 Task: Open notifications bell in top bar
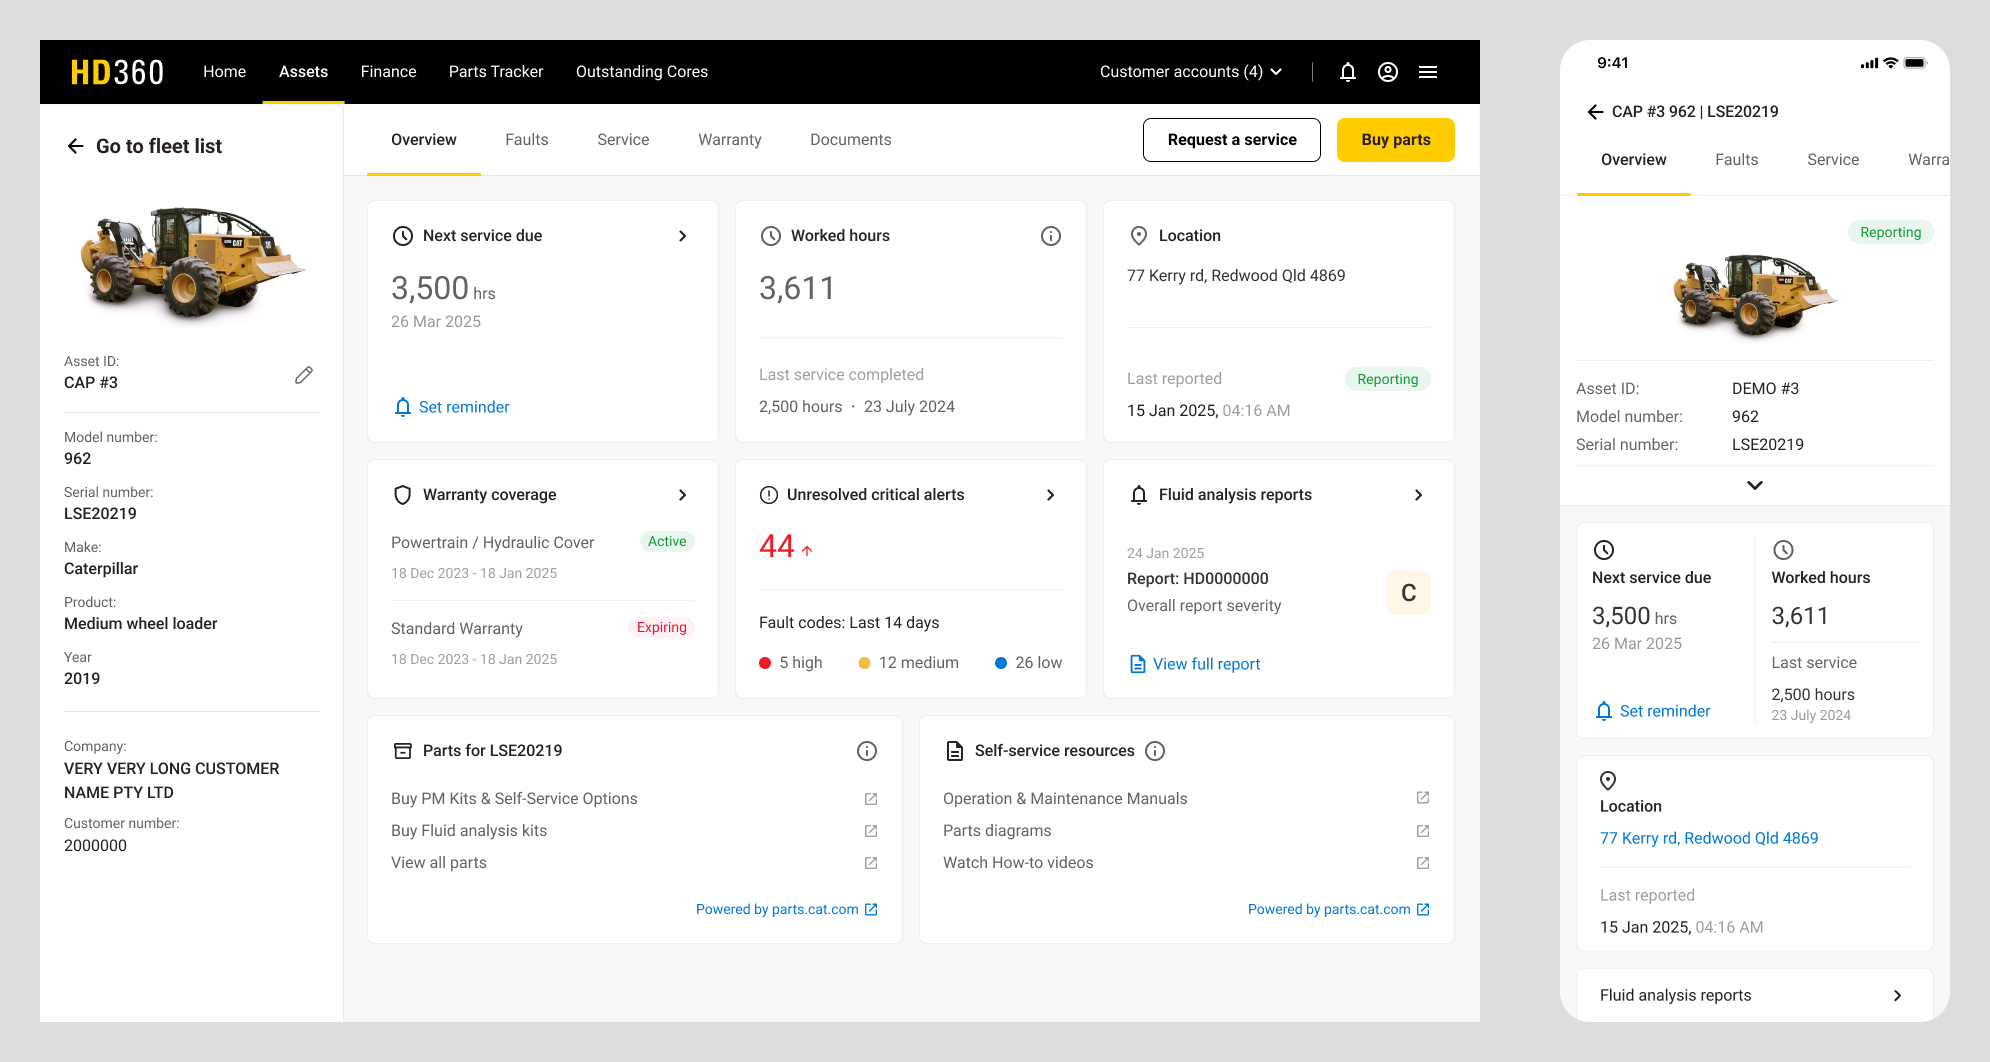click(1348, 72)
